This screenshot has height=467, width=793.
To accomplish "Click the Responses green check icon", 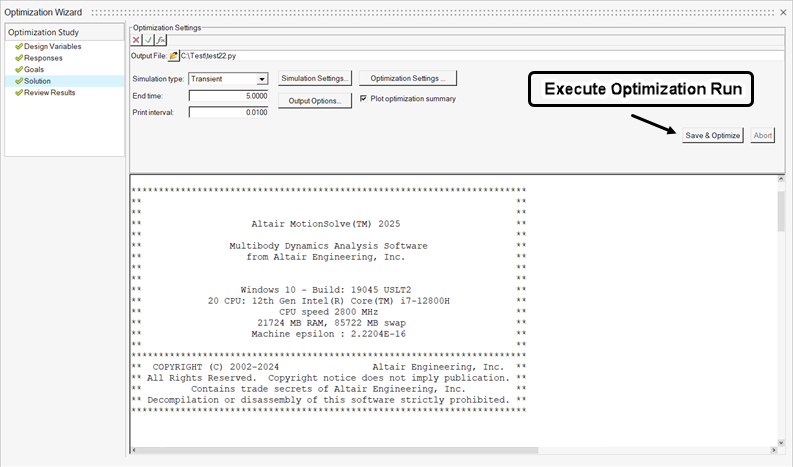I will 18,58.
